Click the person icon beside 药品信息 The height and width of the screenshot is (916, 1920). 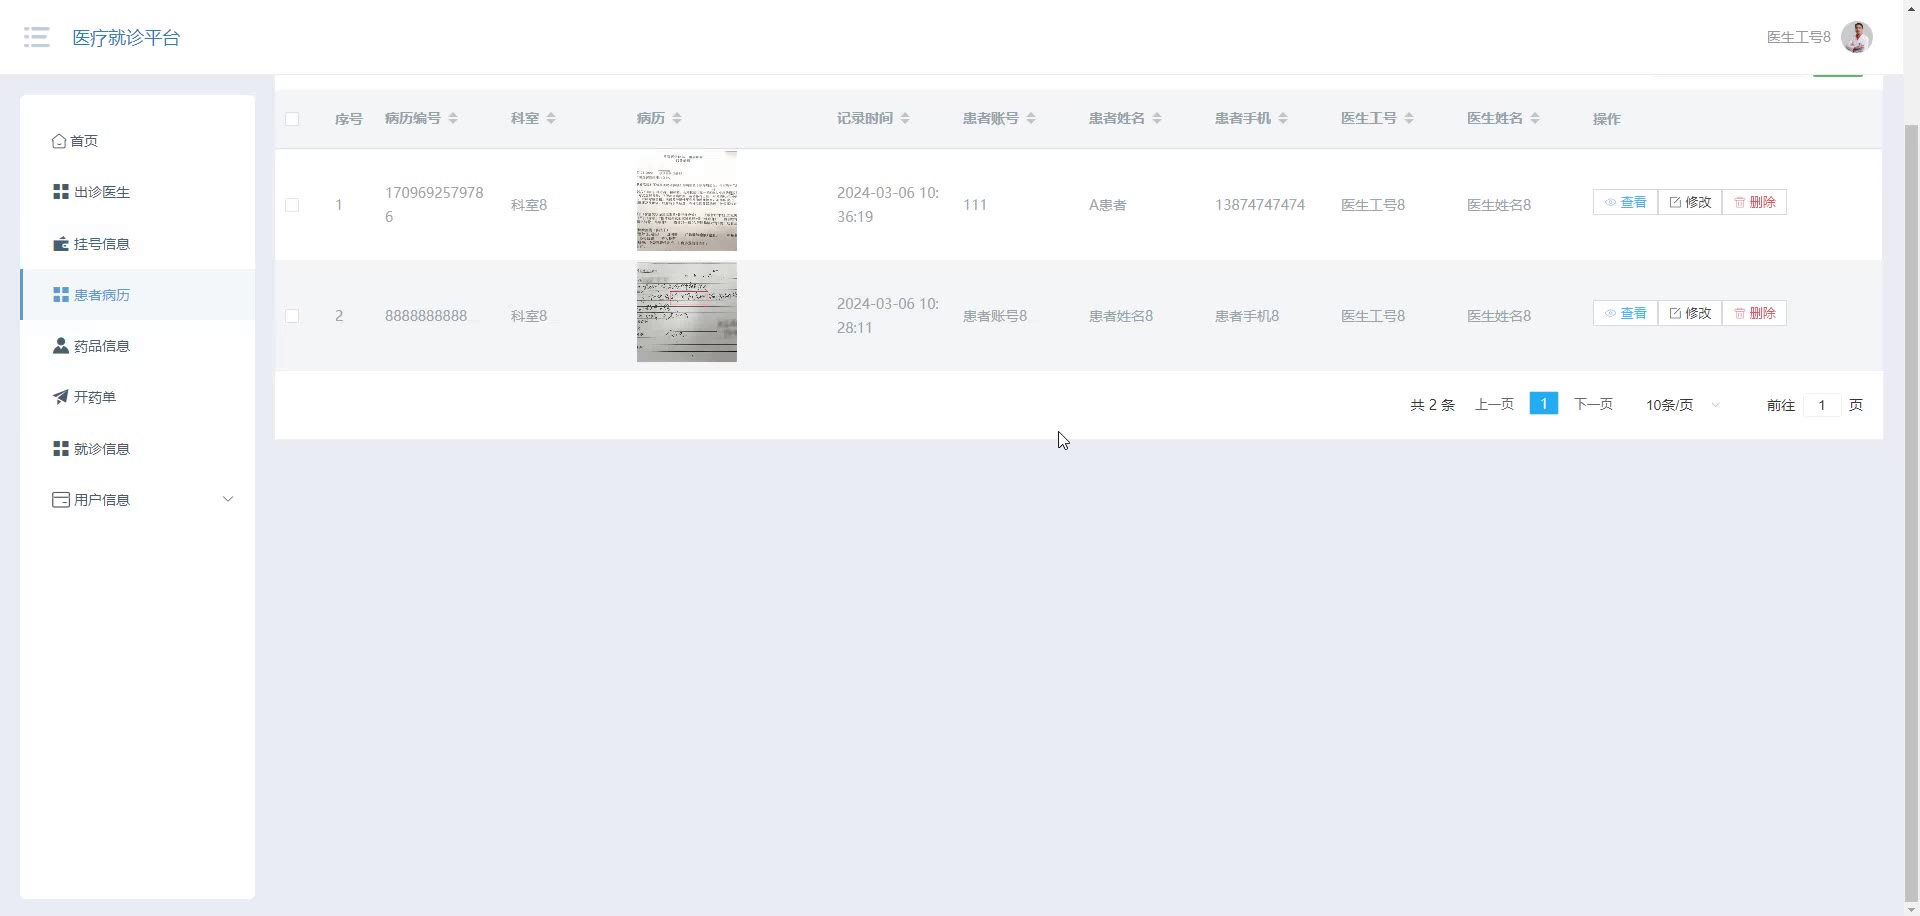(x=61, y=346)
